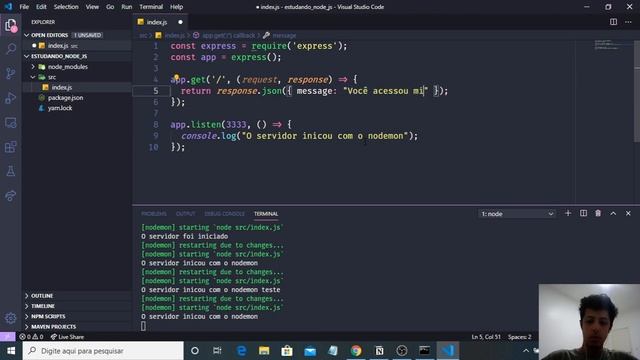Expand the Maven Projects section
The height and width of the screenshot is (360, 640).
coord(78,327)
